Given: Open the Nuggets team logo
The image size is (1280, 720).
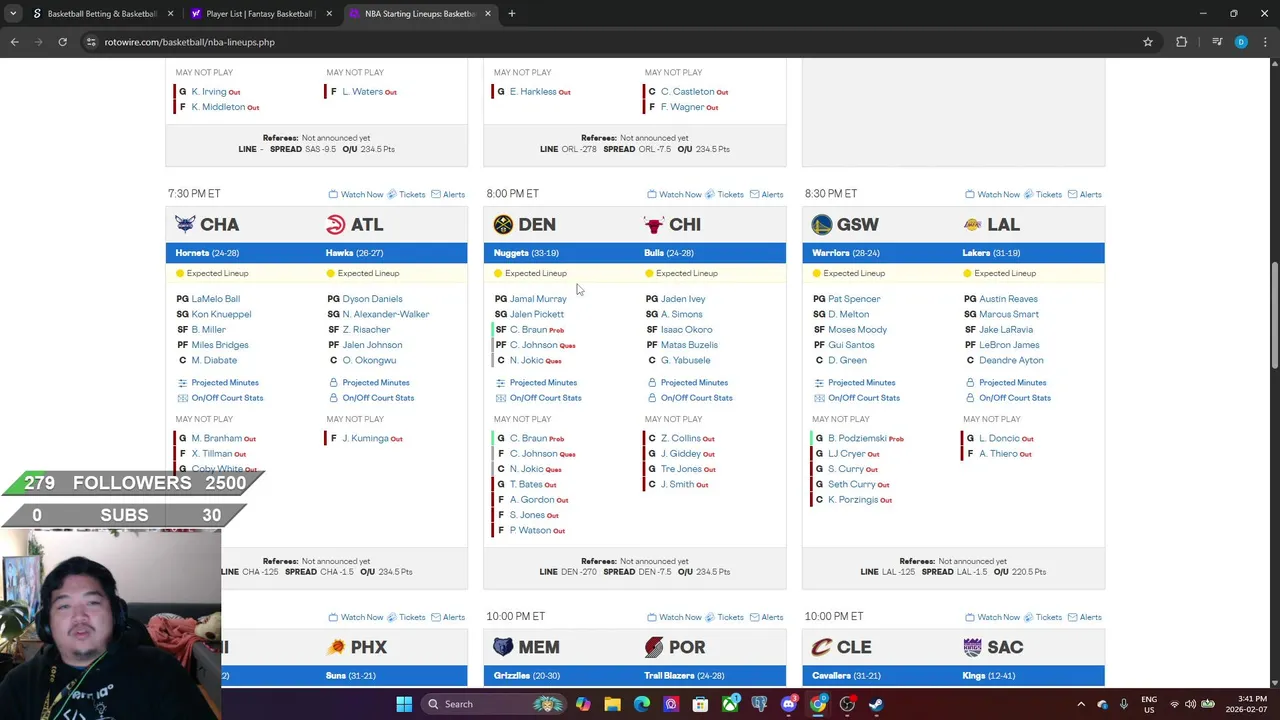Looking at the screenshot, I should [503, 225].
